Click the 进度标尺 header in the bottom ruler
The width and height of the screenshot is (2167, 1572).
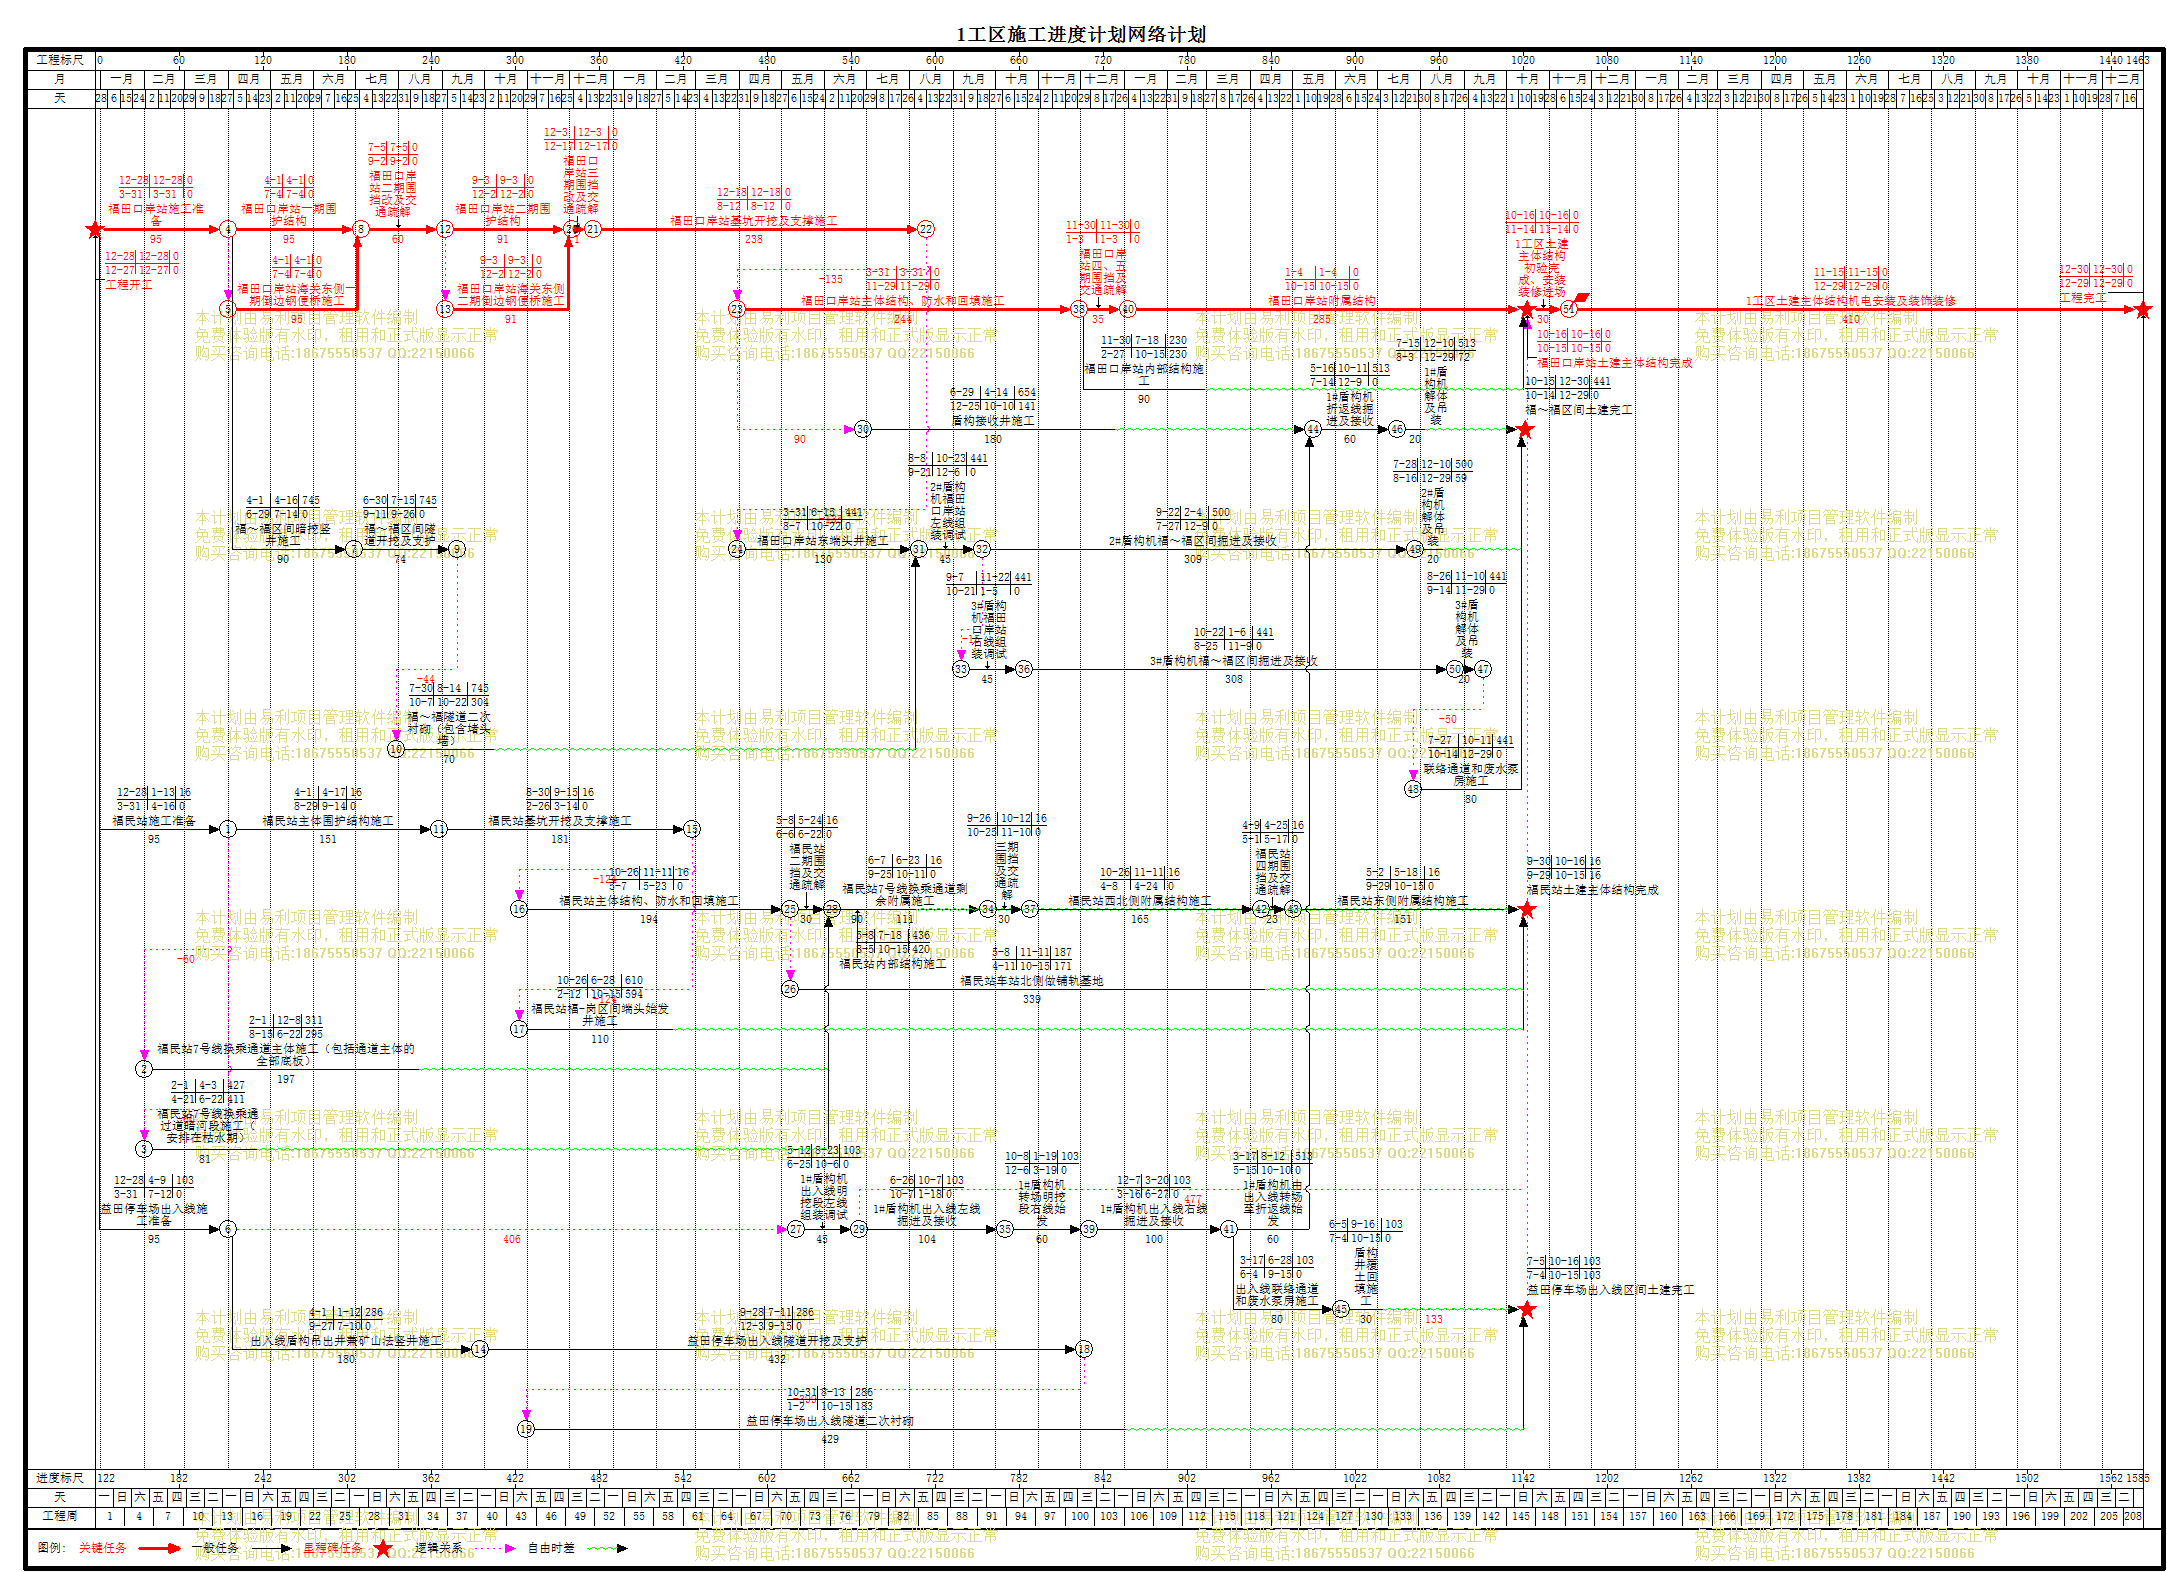[60, 1478]
